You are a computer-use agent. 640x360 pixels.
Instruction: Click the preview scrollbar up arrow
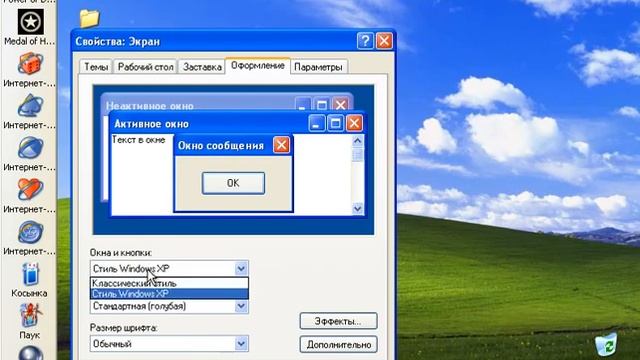click(358, 141)
